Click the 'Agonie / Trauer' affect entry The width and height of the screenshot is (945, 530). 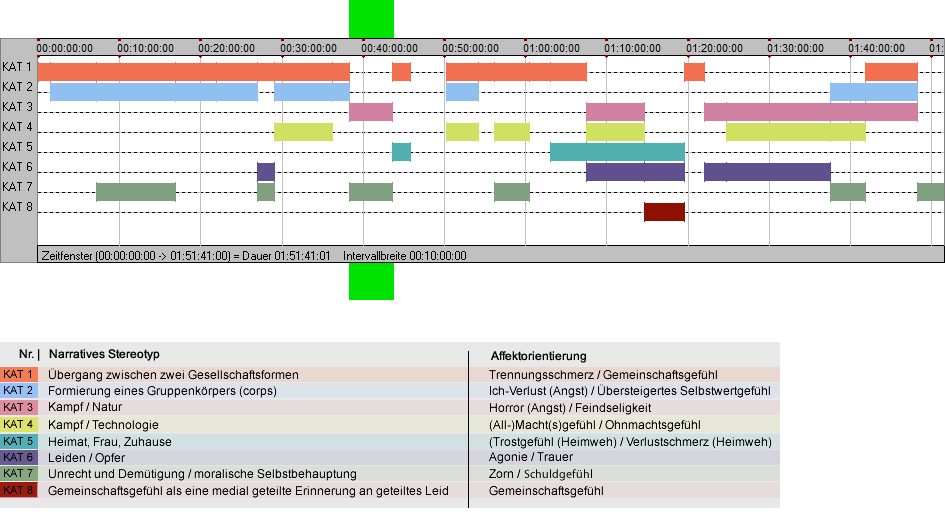point(531,457)
